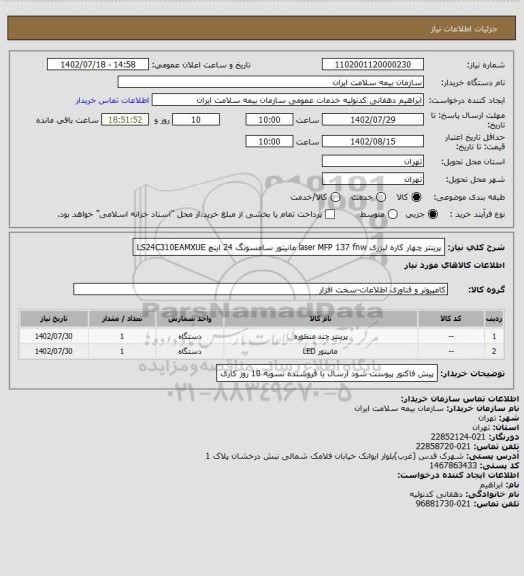Click the ردیف column header

pos(494,318)
